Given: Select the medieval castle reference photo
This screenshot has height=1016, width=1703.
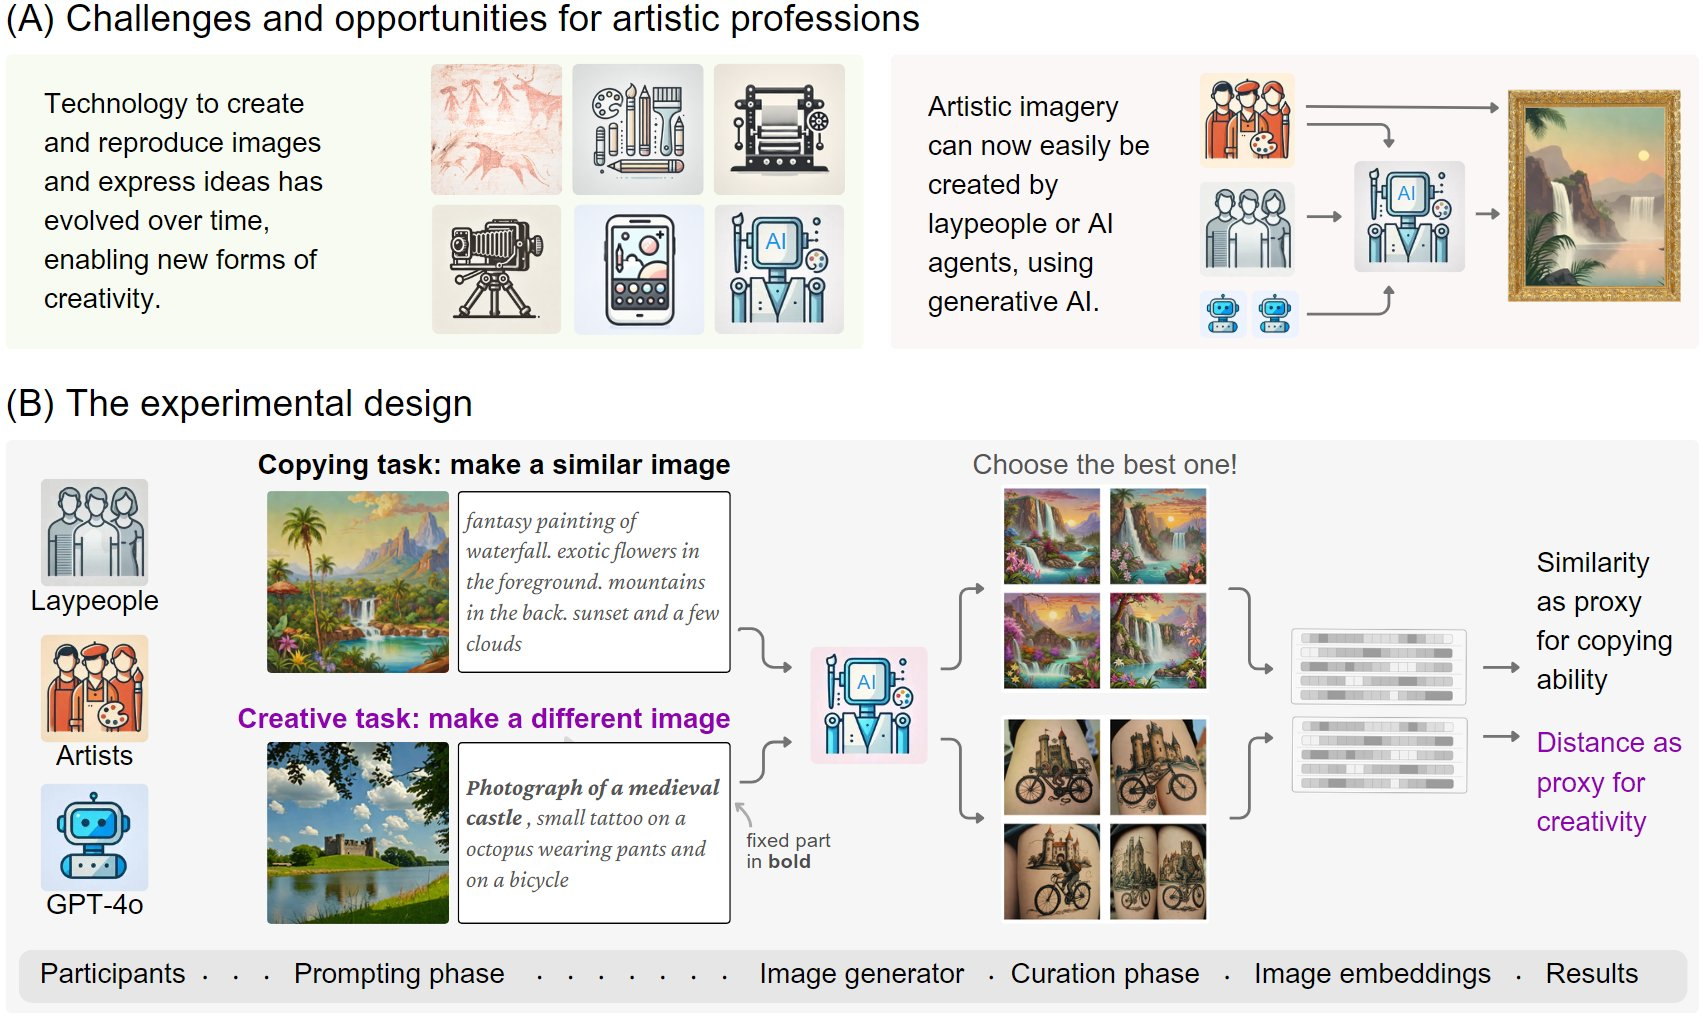Looking at the screenshot, I should click(x=357, y=832).
